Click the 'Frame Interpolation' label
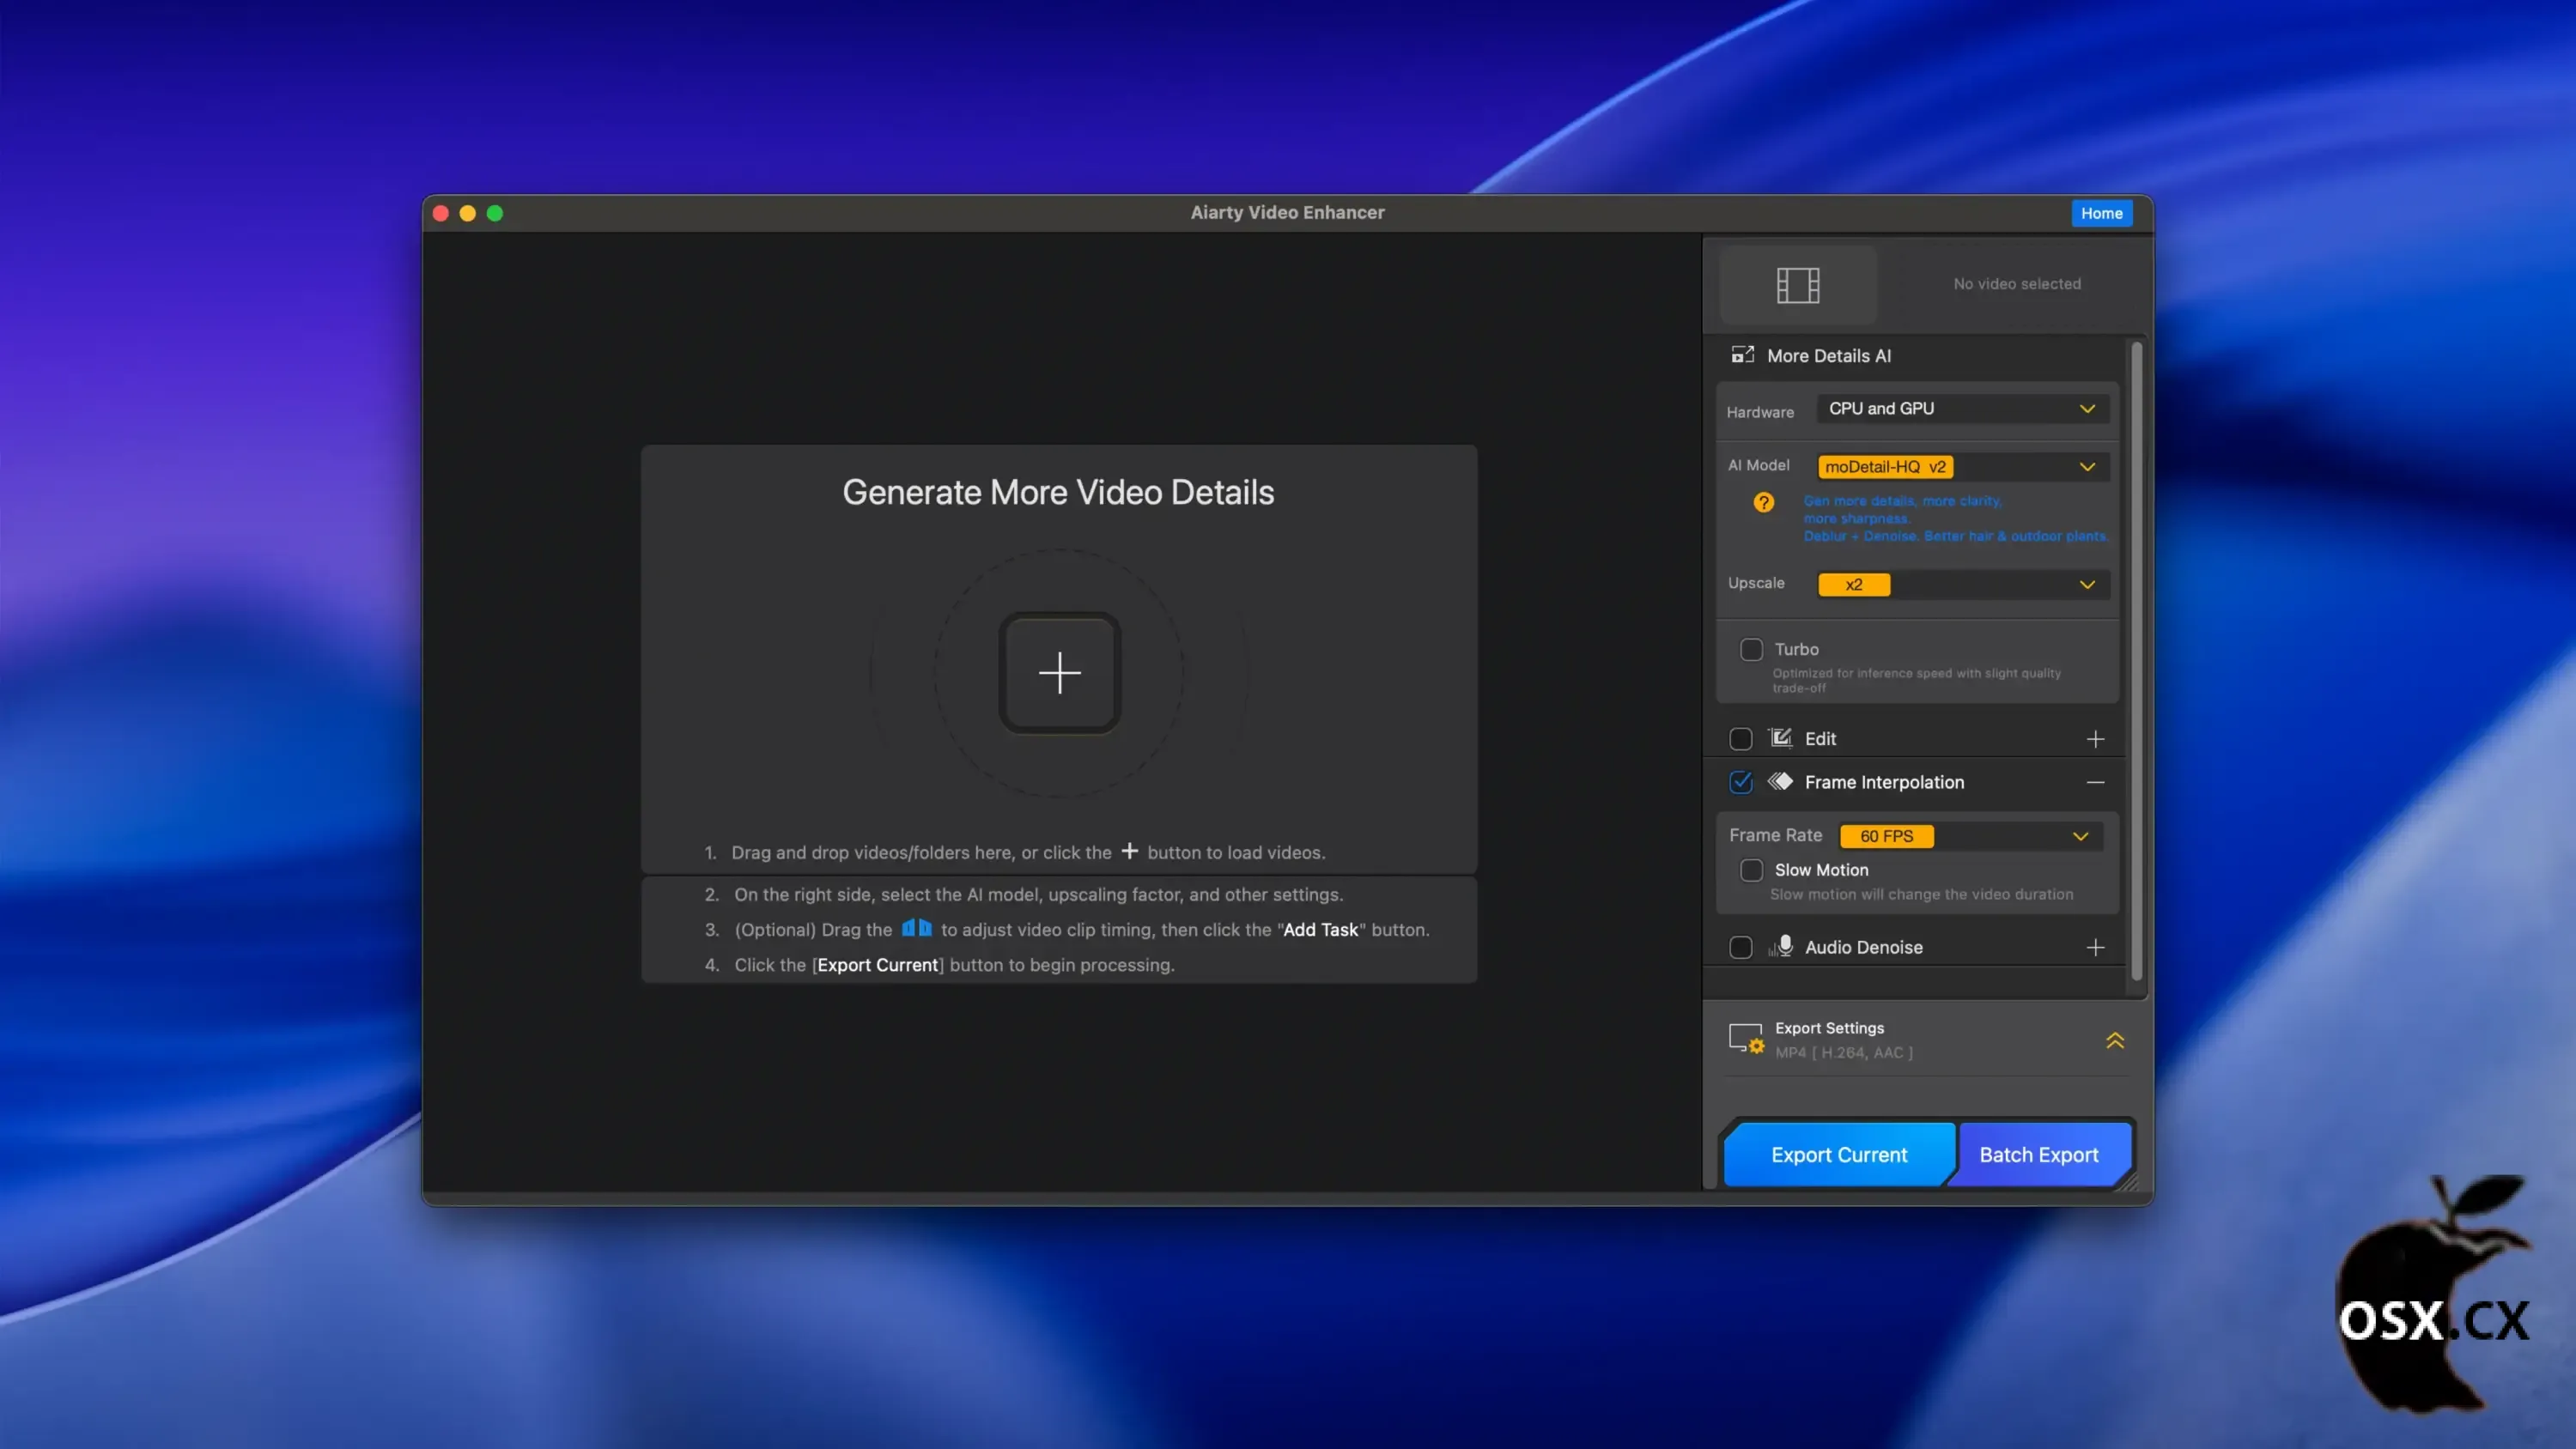The width and height of the screenshot is (2576, 1449). (1884, 782)
